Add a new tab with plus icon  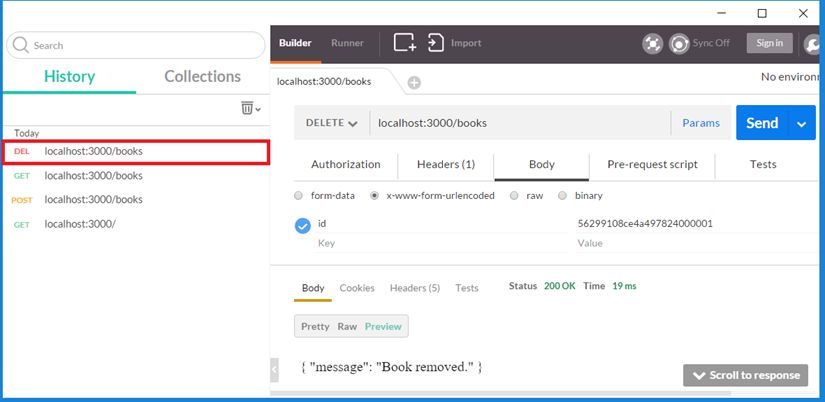[x=414, y=83]
